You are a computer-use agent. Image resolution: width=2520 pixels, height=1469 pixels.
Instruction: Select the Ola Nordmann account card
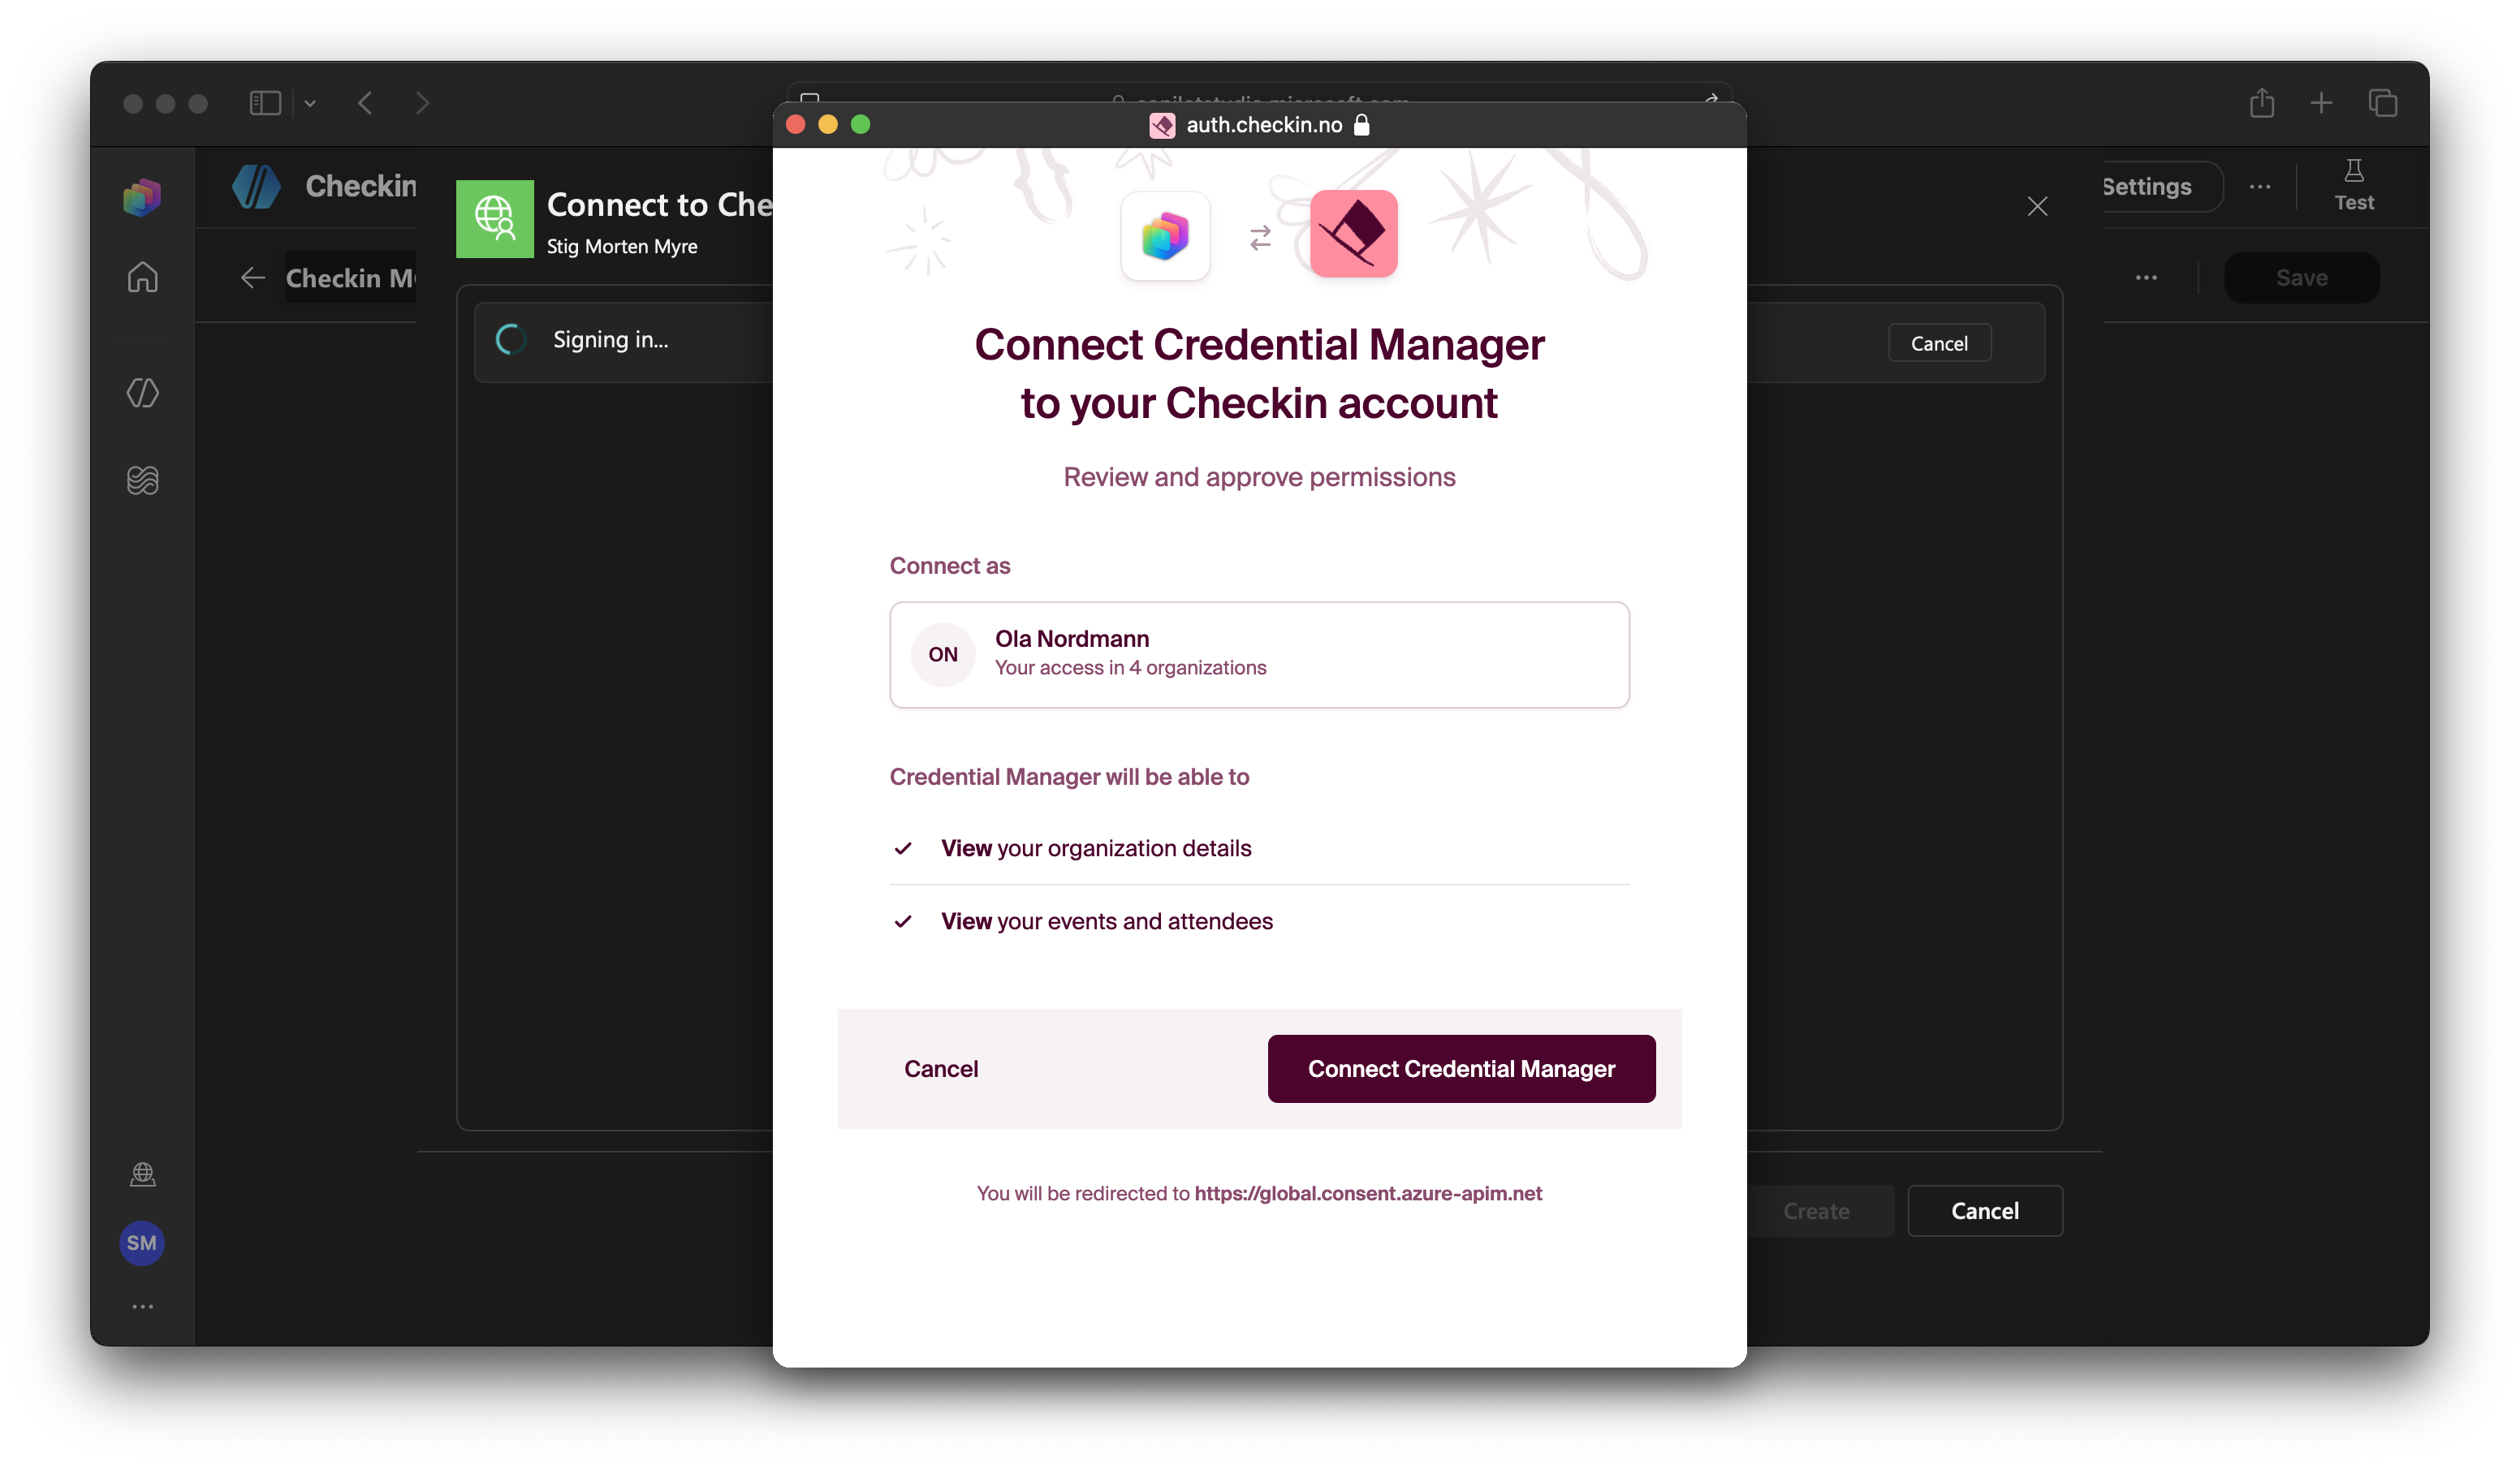[x=1259, y=655]
